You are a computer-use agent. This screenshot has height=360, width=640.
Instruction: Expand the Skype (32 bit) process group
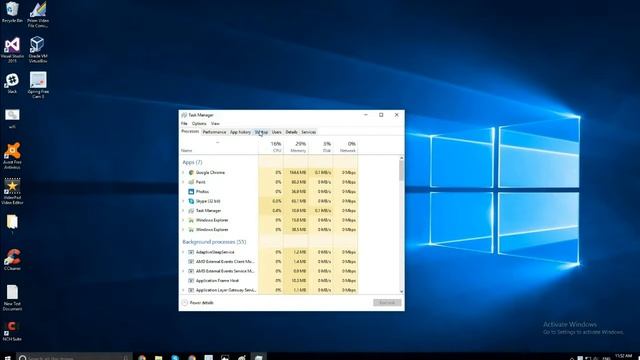tap(183, 201)
